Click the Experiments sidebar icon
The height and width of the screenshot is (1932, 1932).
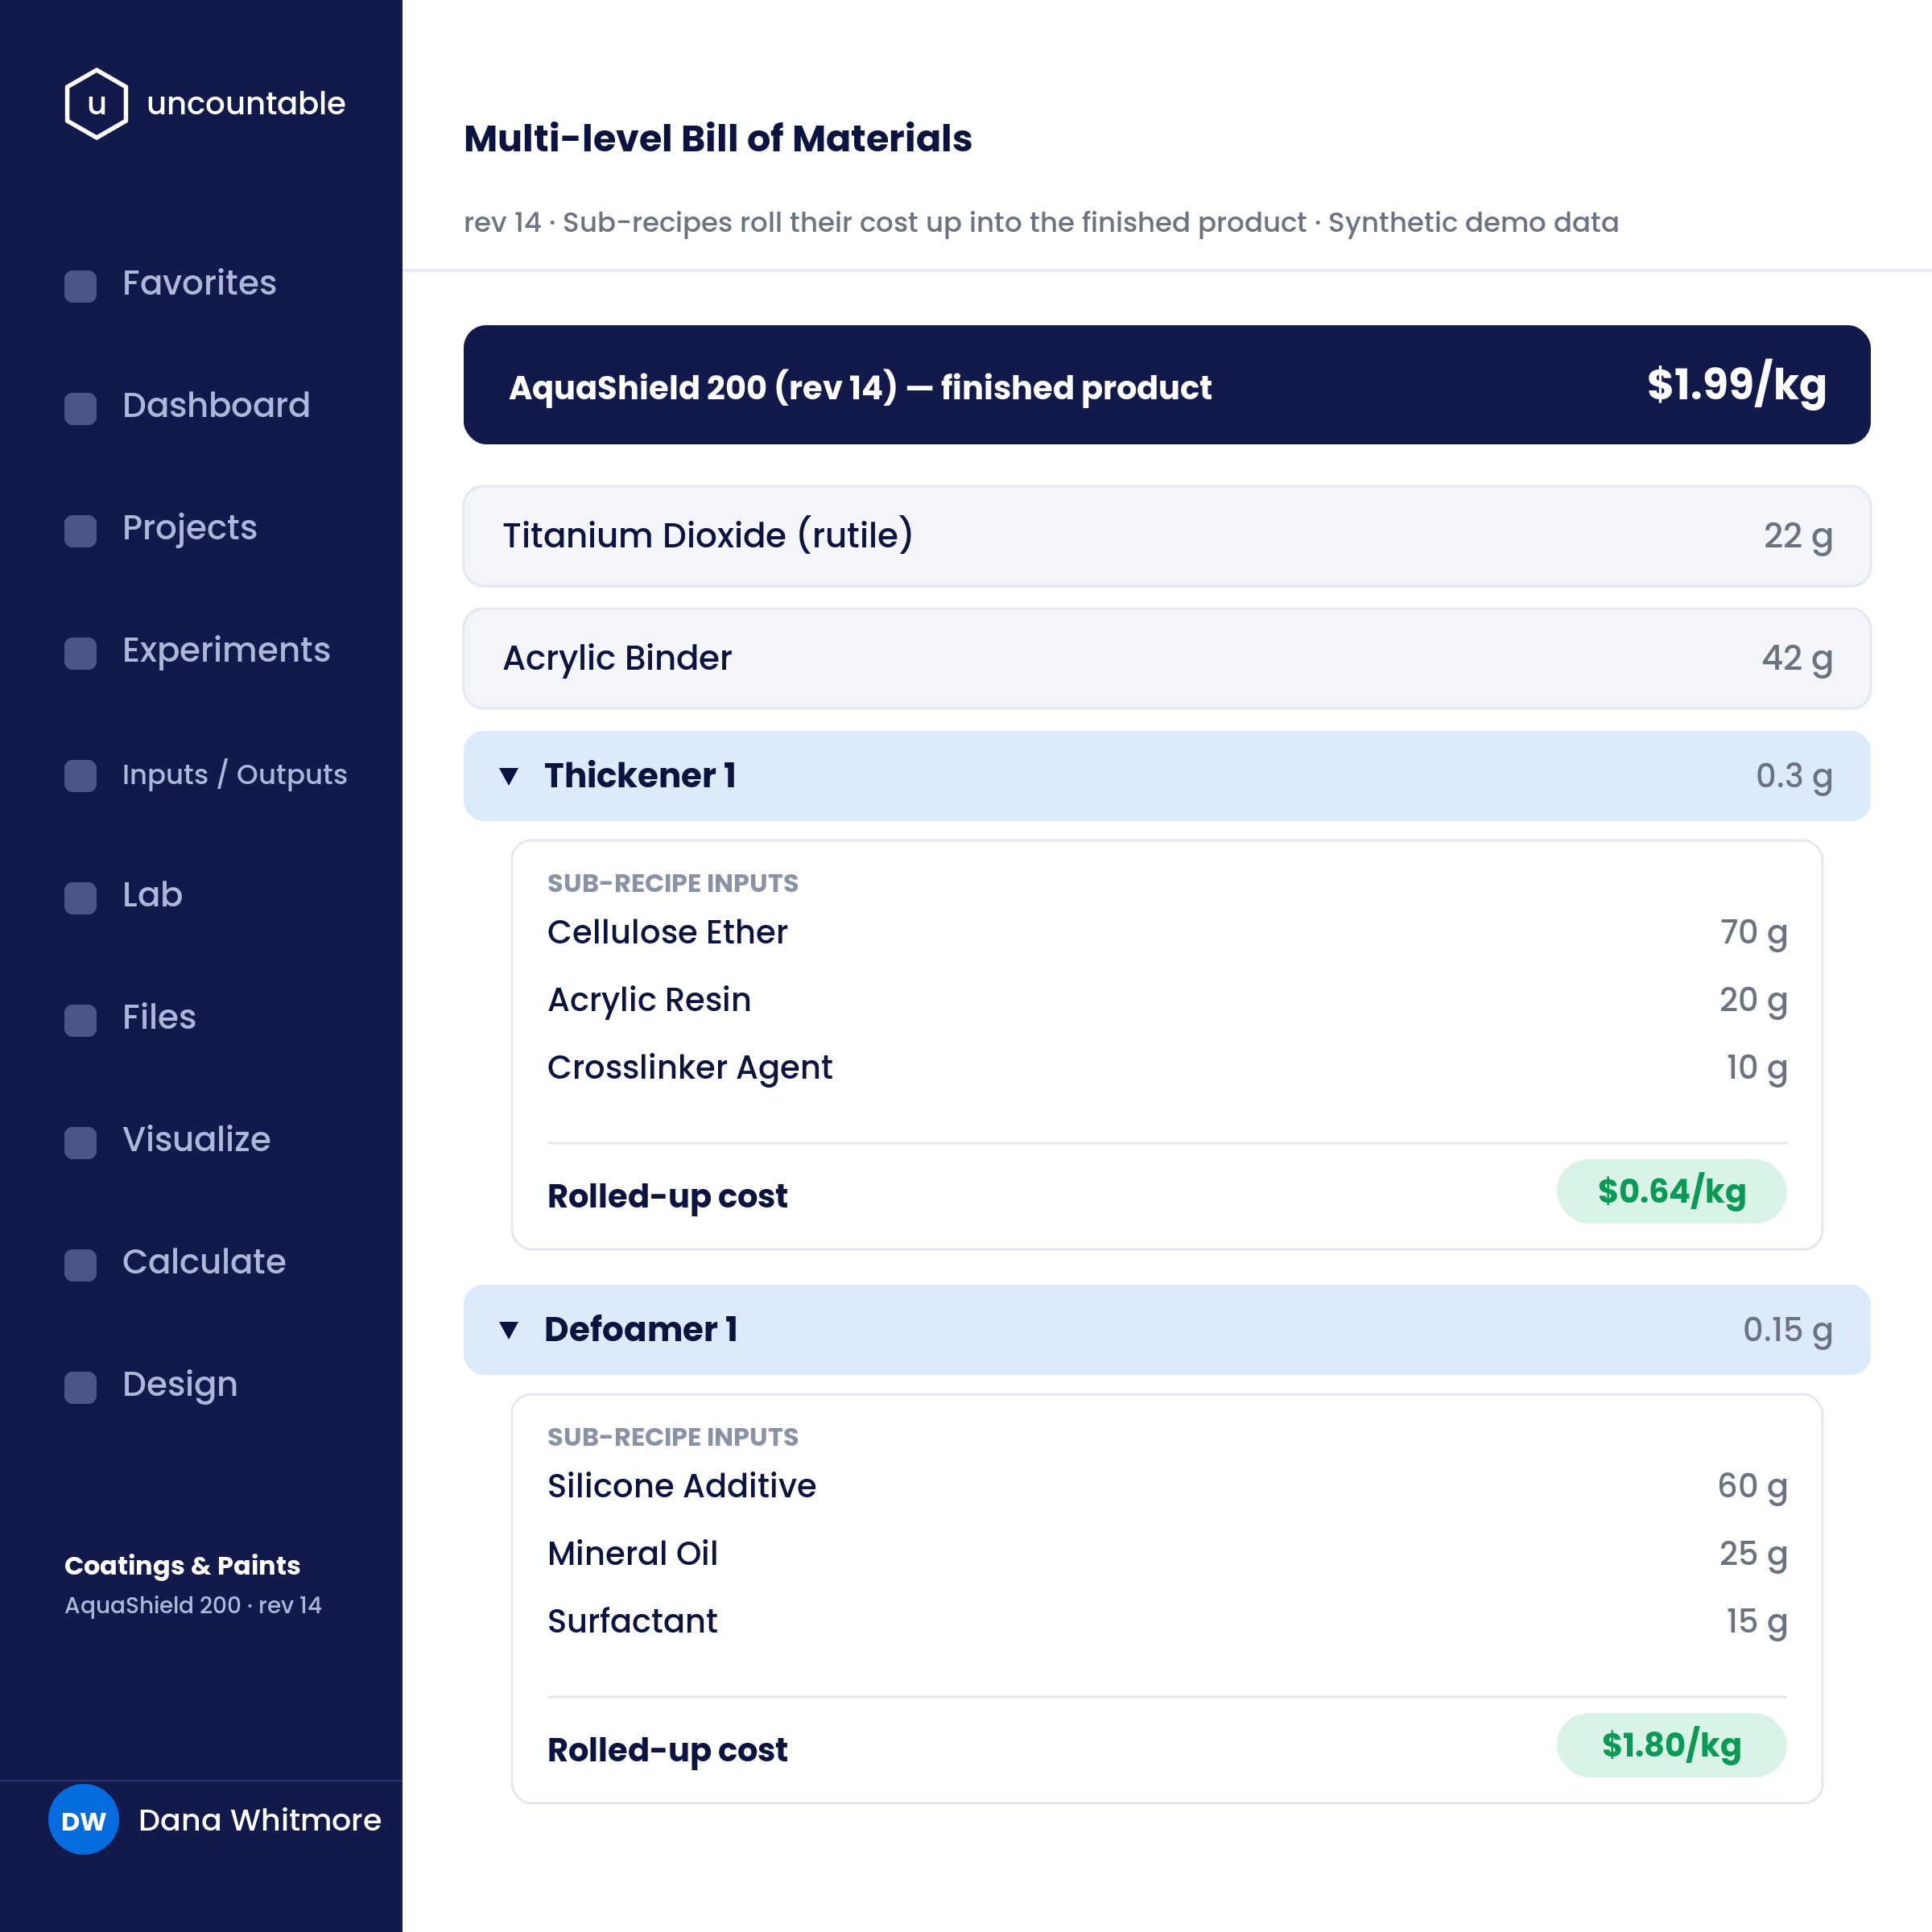[x=81, y=652]
